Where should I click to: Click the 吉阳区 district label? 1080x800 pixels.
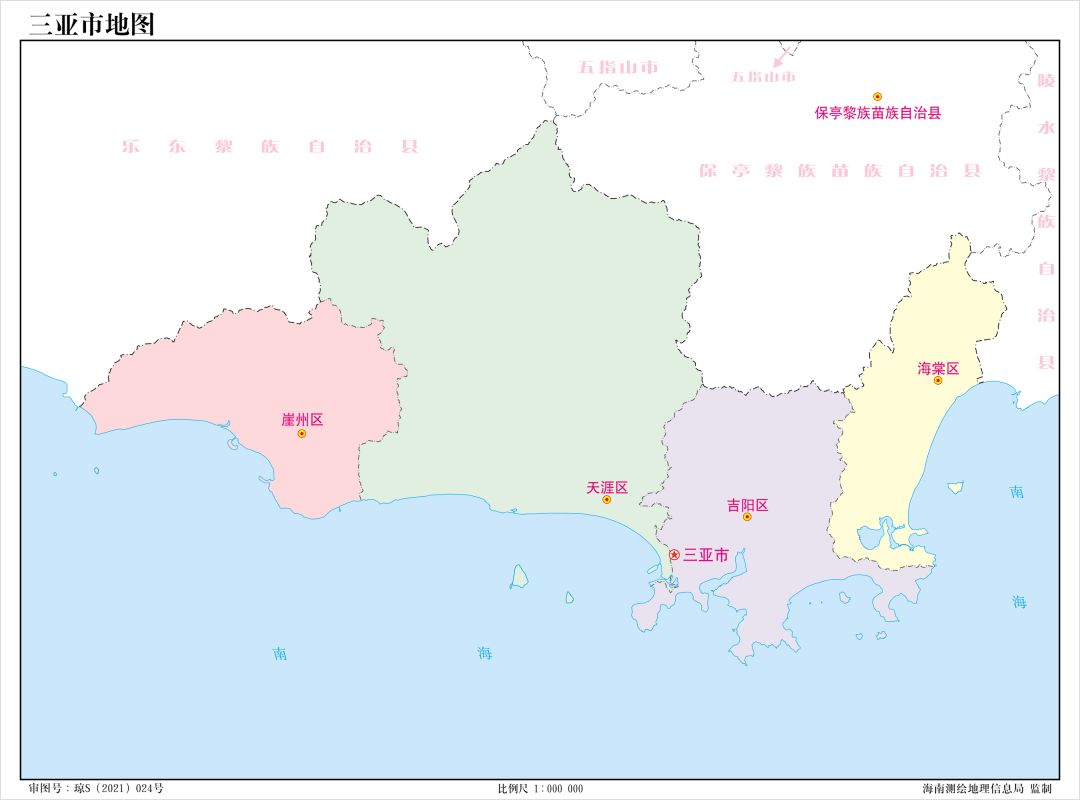click(x=747, y=505)
